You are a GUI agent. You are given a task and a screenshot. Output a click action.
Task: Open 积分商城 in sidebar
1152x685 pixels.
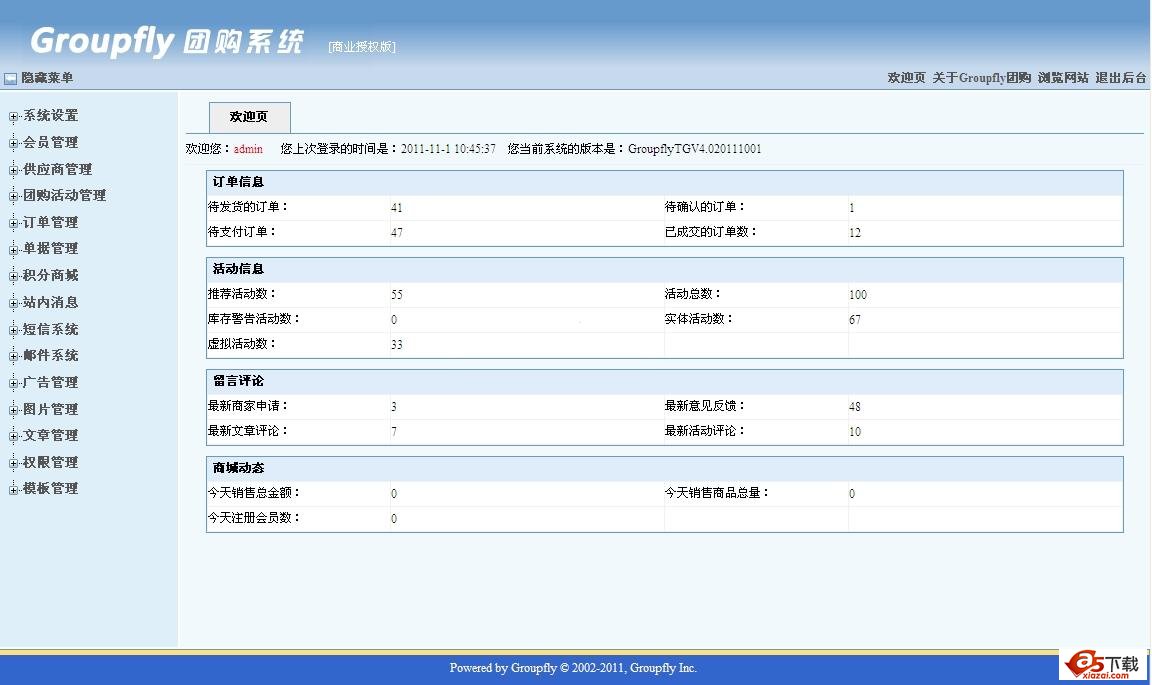pyautogui.click(x=50, y=276)
